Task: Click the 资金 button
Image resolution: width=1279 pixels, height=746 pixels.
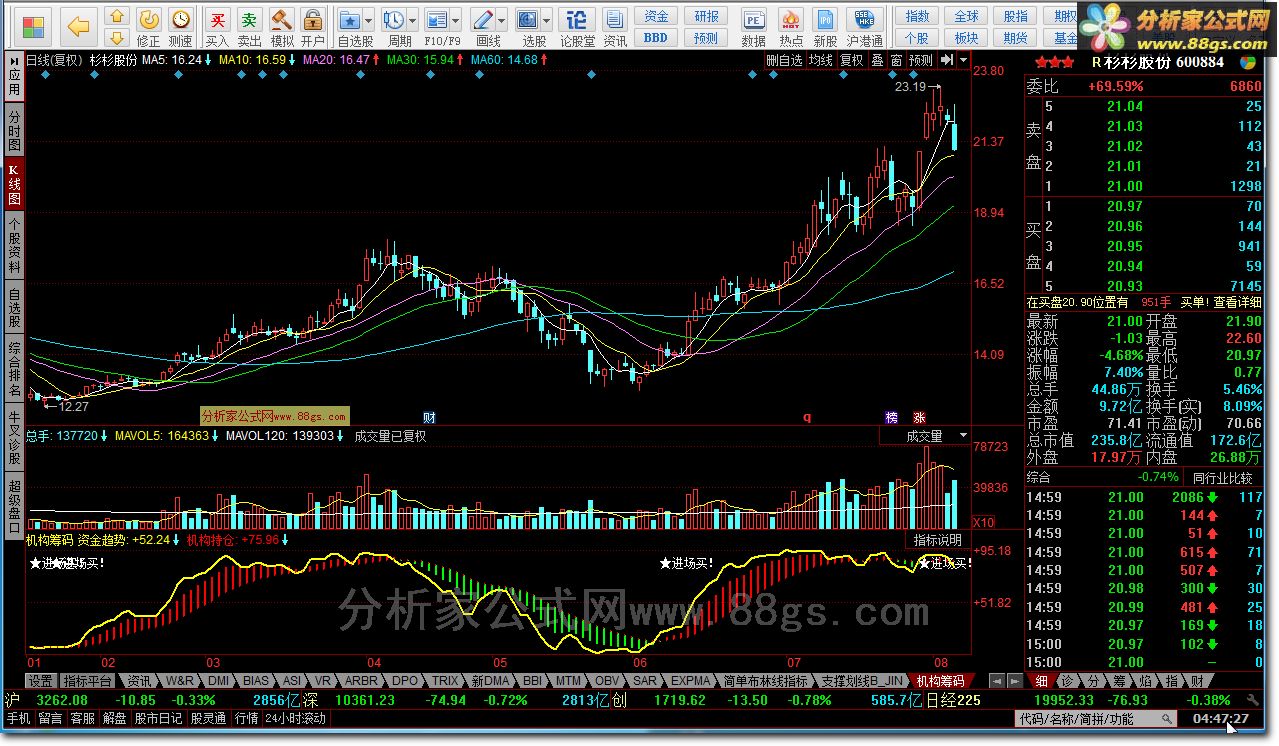Action: pos(656,16)
